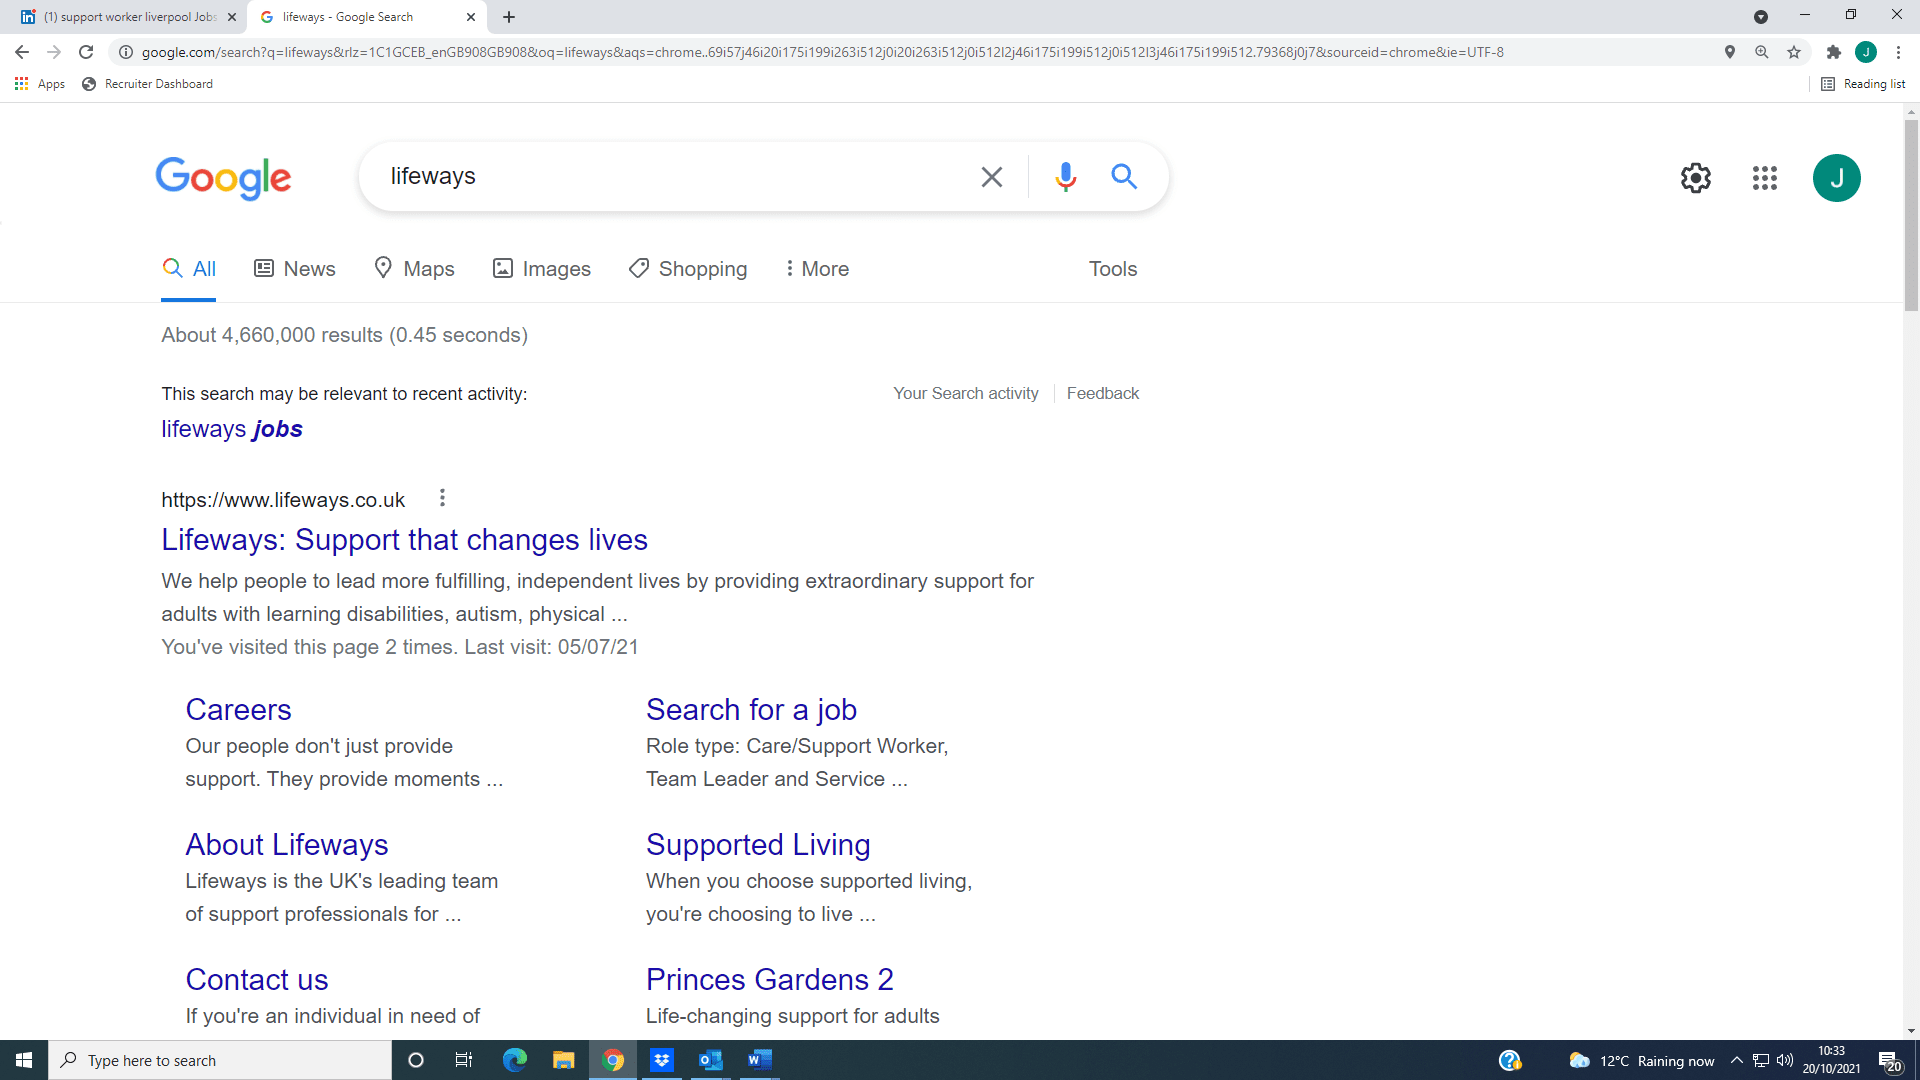Screen dimensions: 1920x1080
Task: Switch to the LinkedIn support worker tab
Action: 125,17
